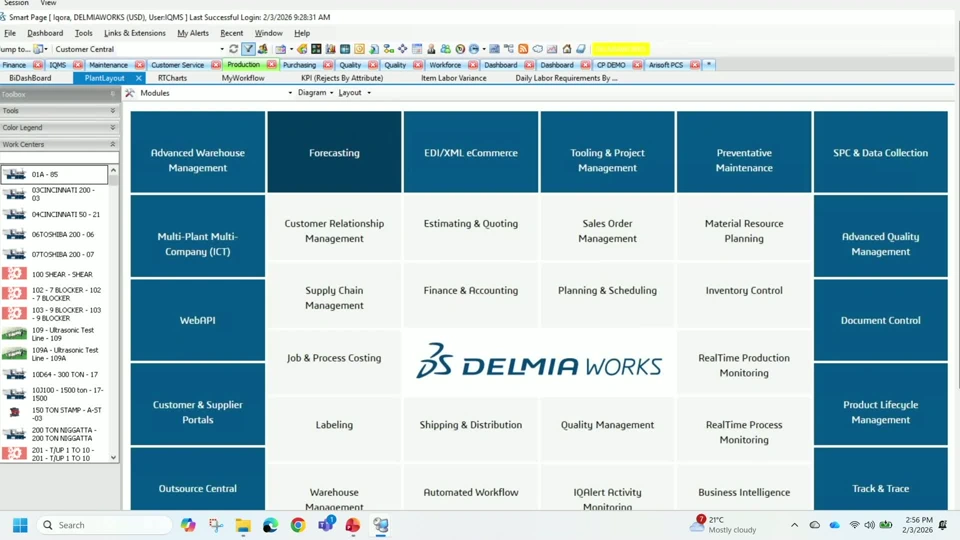Viewport: 960px width, 540px height.
Task: Click the bar chart toolbar icon
Action: pos(331,49)
